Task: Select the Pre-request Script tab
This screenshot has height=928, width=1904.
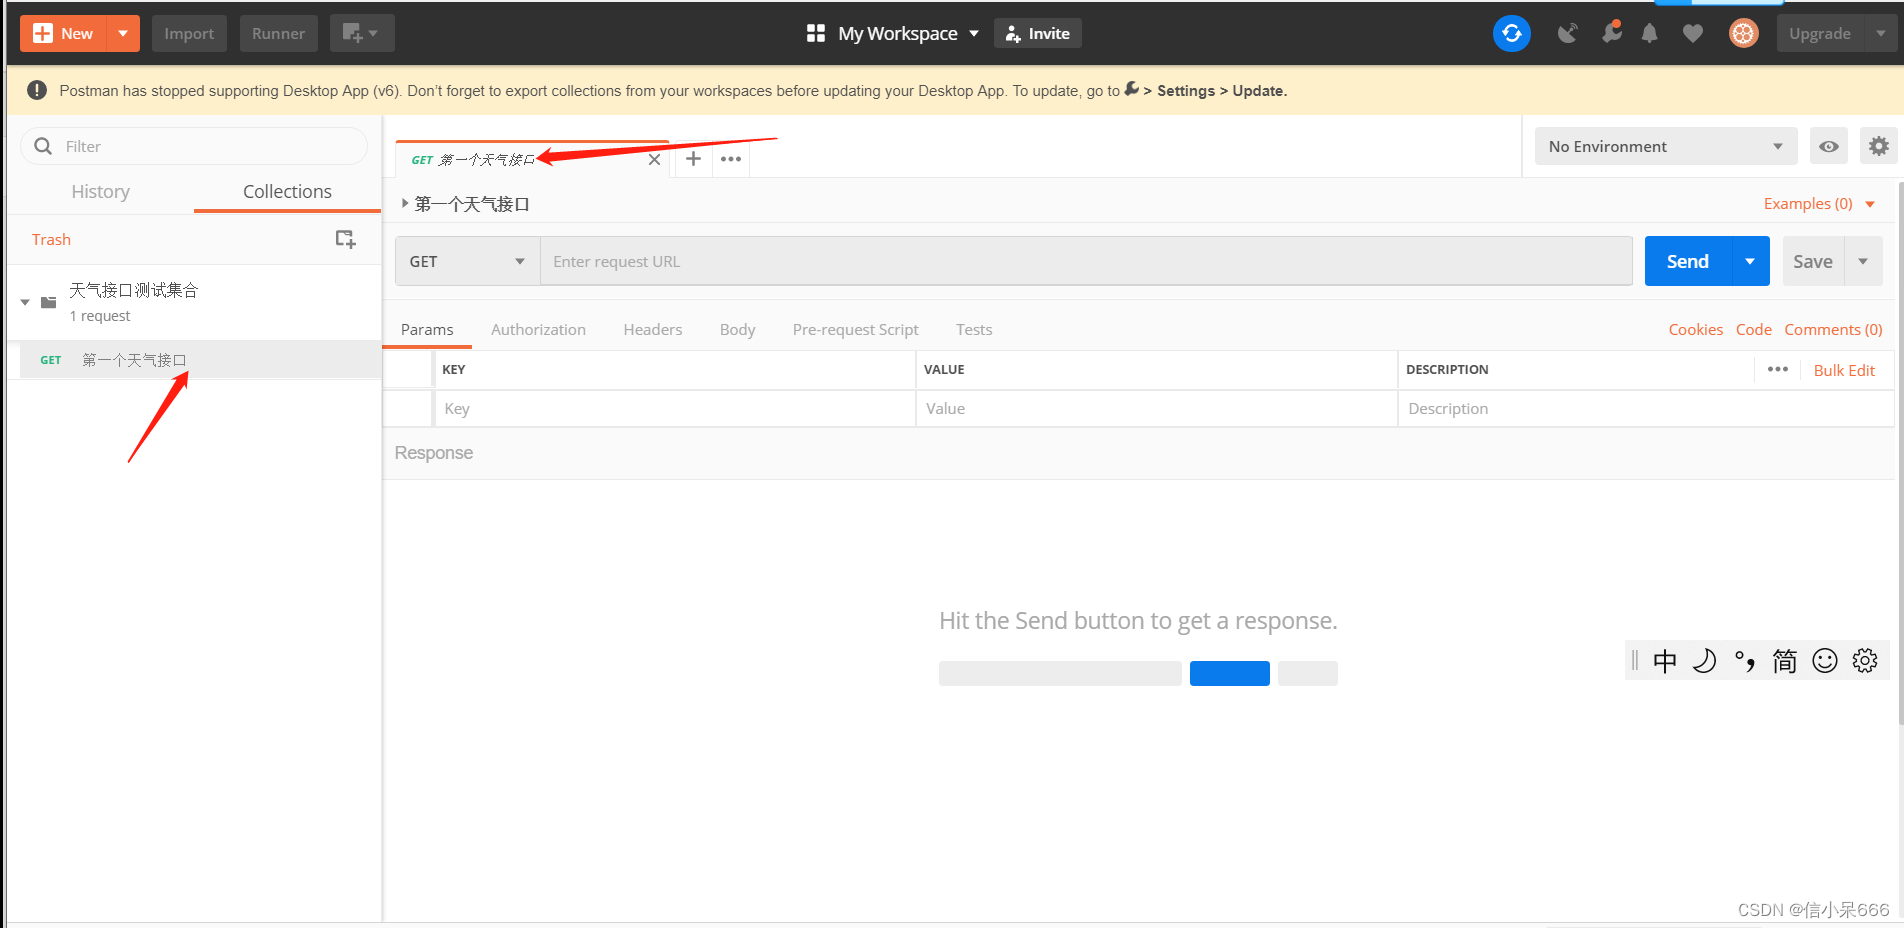Action: click(x=855, y=329)
